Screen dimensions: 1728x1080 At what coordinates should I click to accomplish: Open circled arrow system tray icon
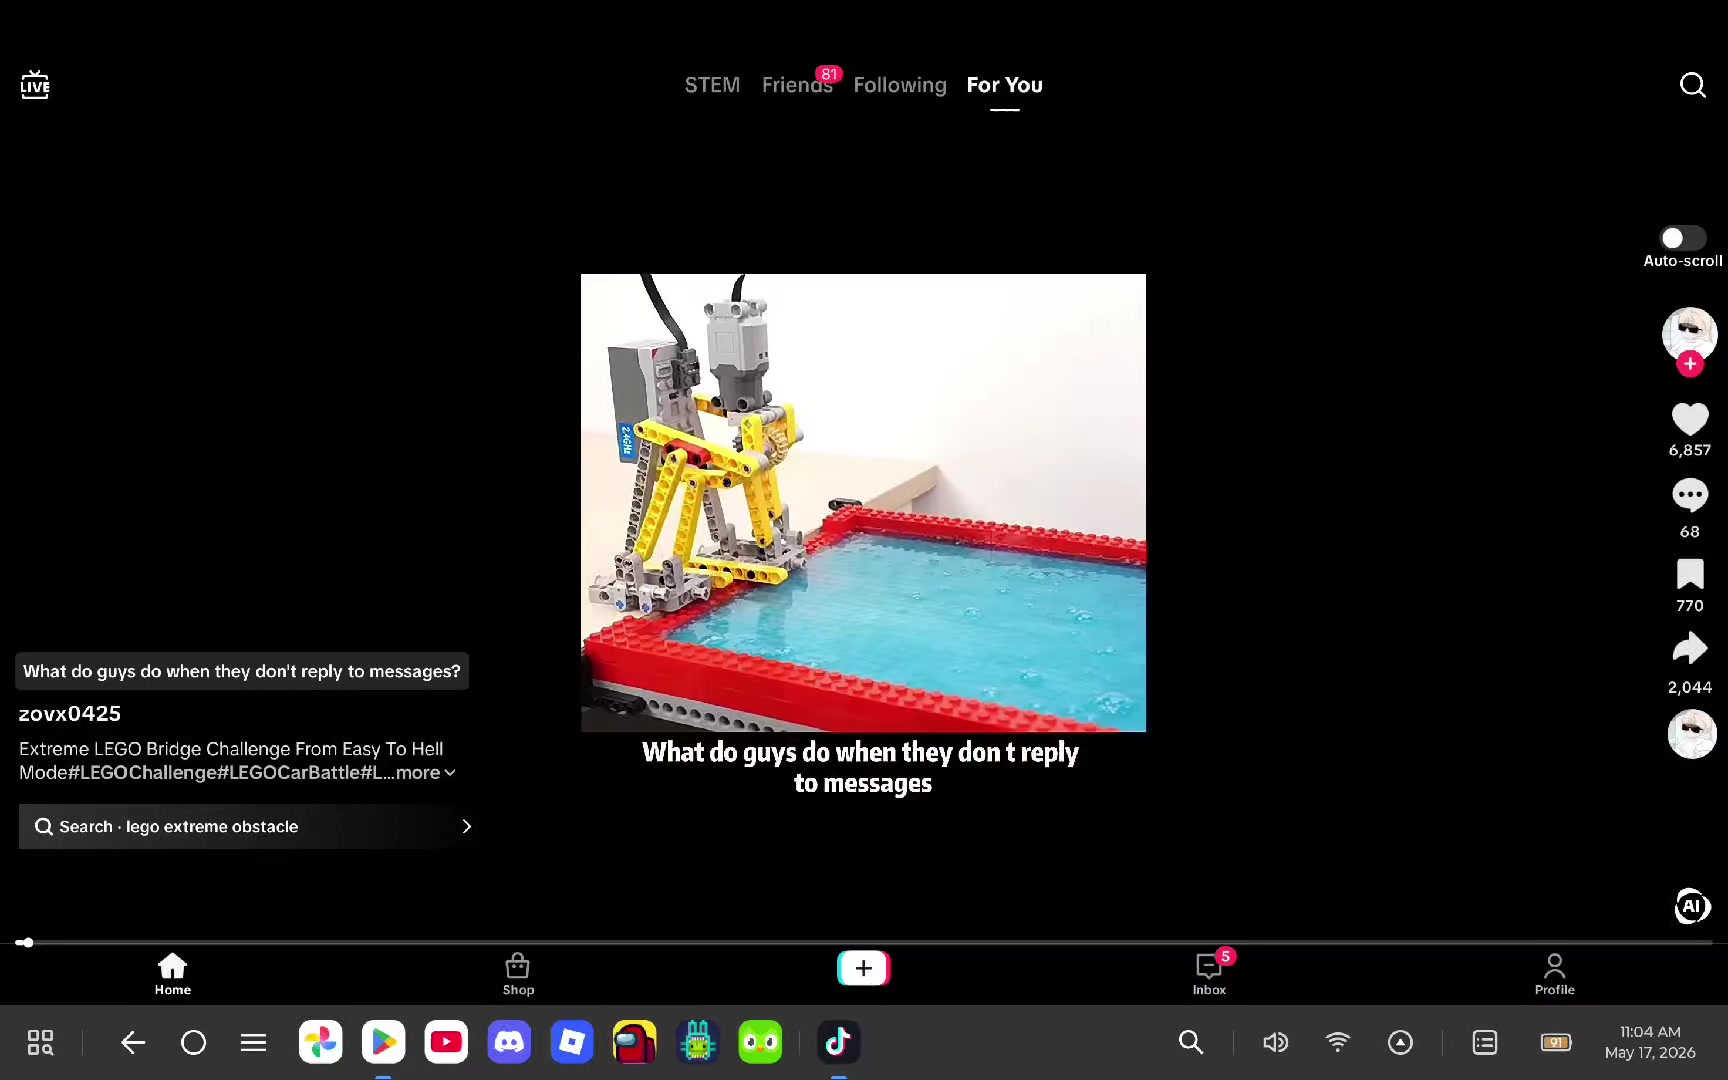coord(1400,1043)
